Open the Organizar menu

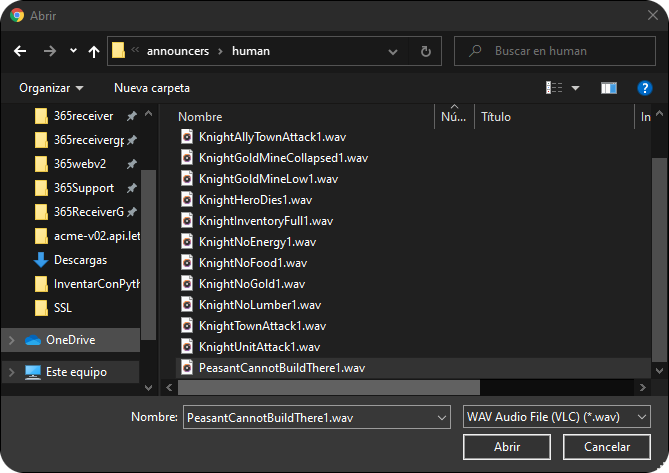51,88
